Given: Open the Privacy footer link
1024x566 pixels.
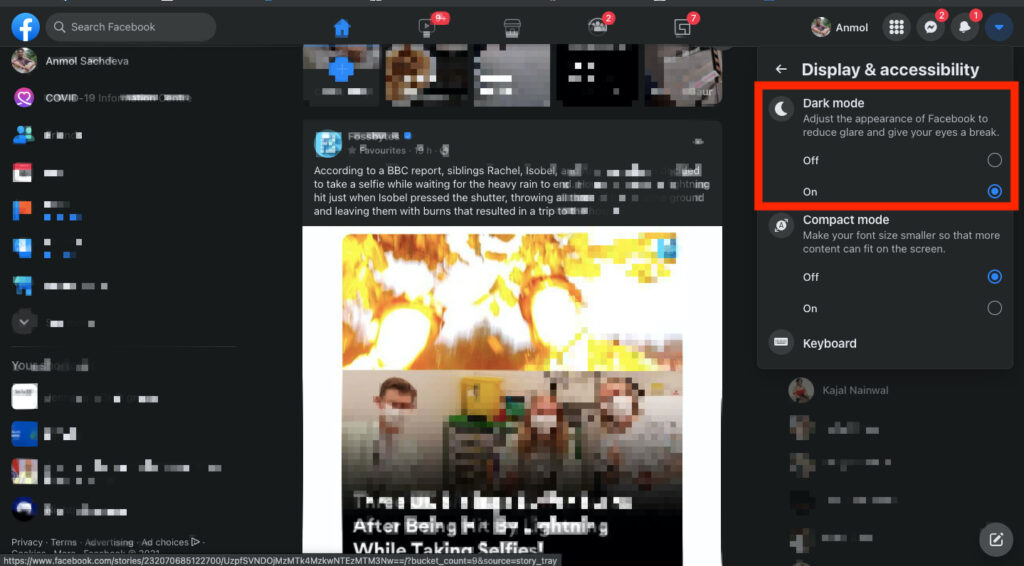Looking at the screenshot, I should 27,542.
